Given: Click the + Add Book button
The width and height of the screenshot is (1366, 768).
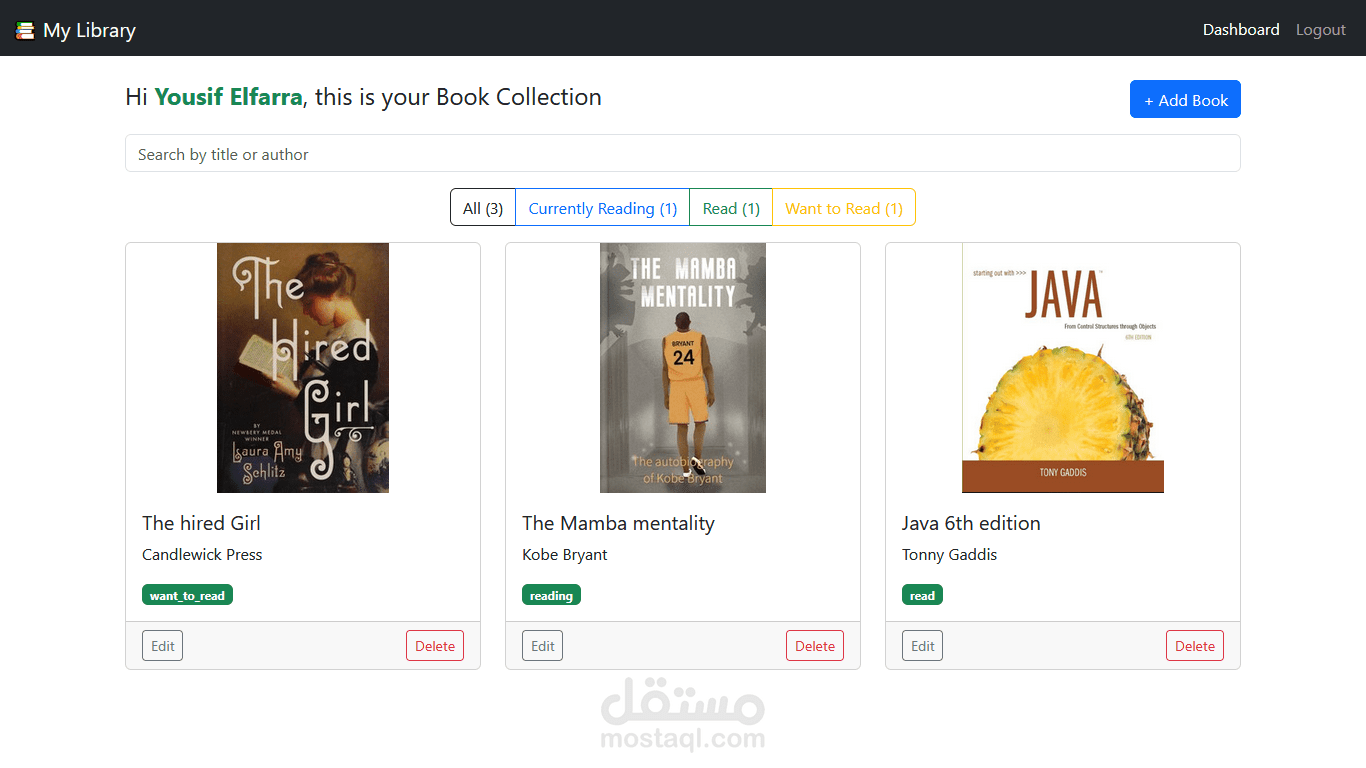Looking at the screenshot, I should 1185,99.
